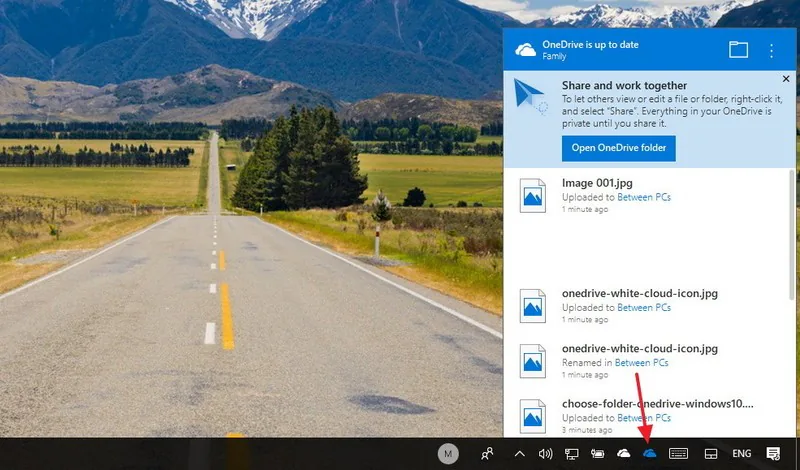Click the white cloud icon in OneDrive header
800x470 pixels.
526,50
